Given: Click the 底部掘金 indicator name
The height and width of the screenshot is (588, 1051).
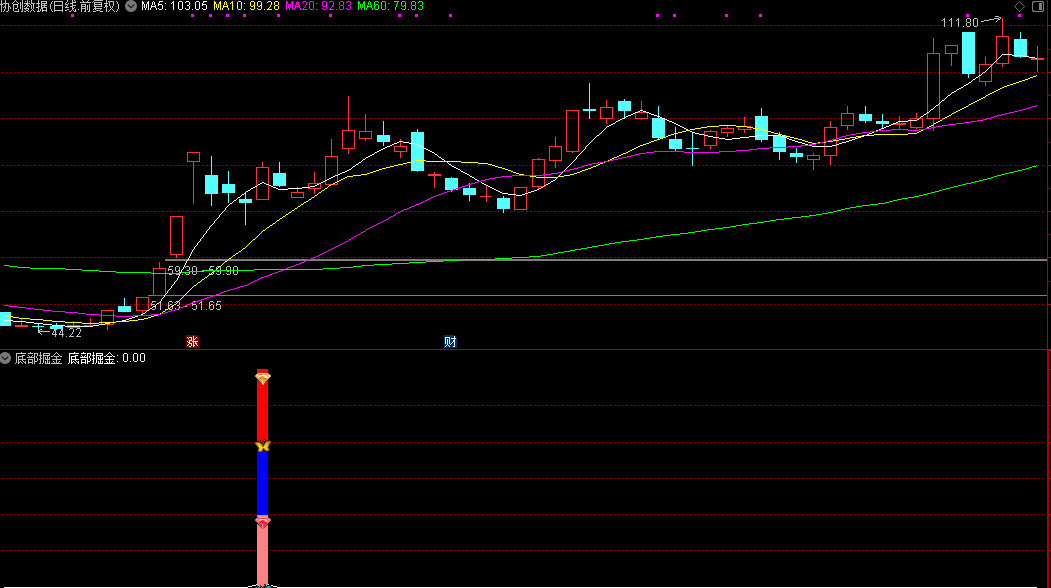Looking at the screenshot, I should coord(38,358).
